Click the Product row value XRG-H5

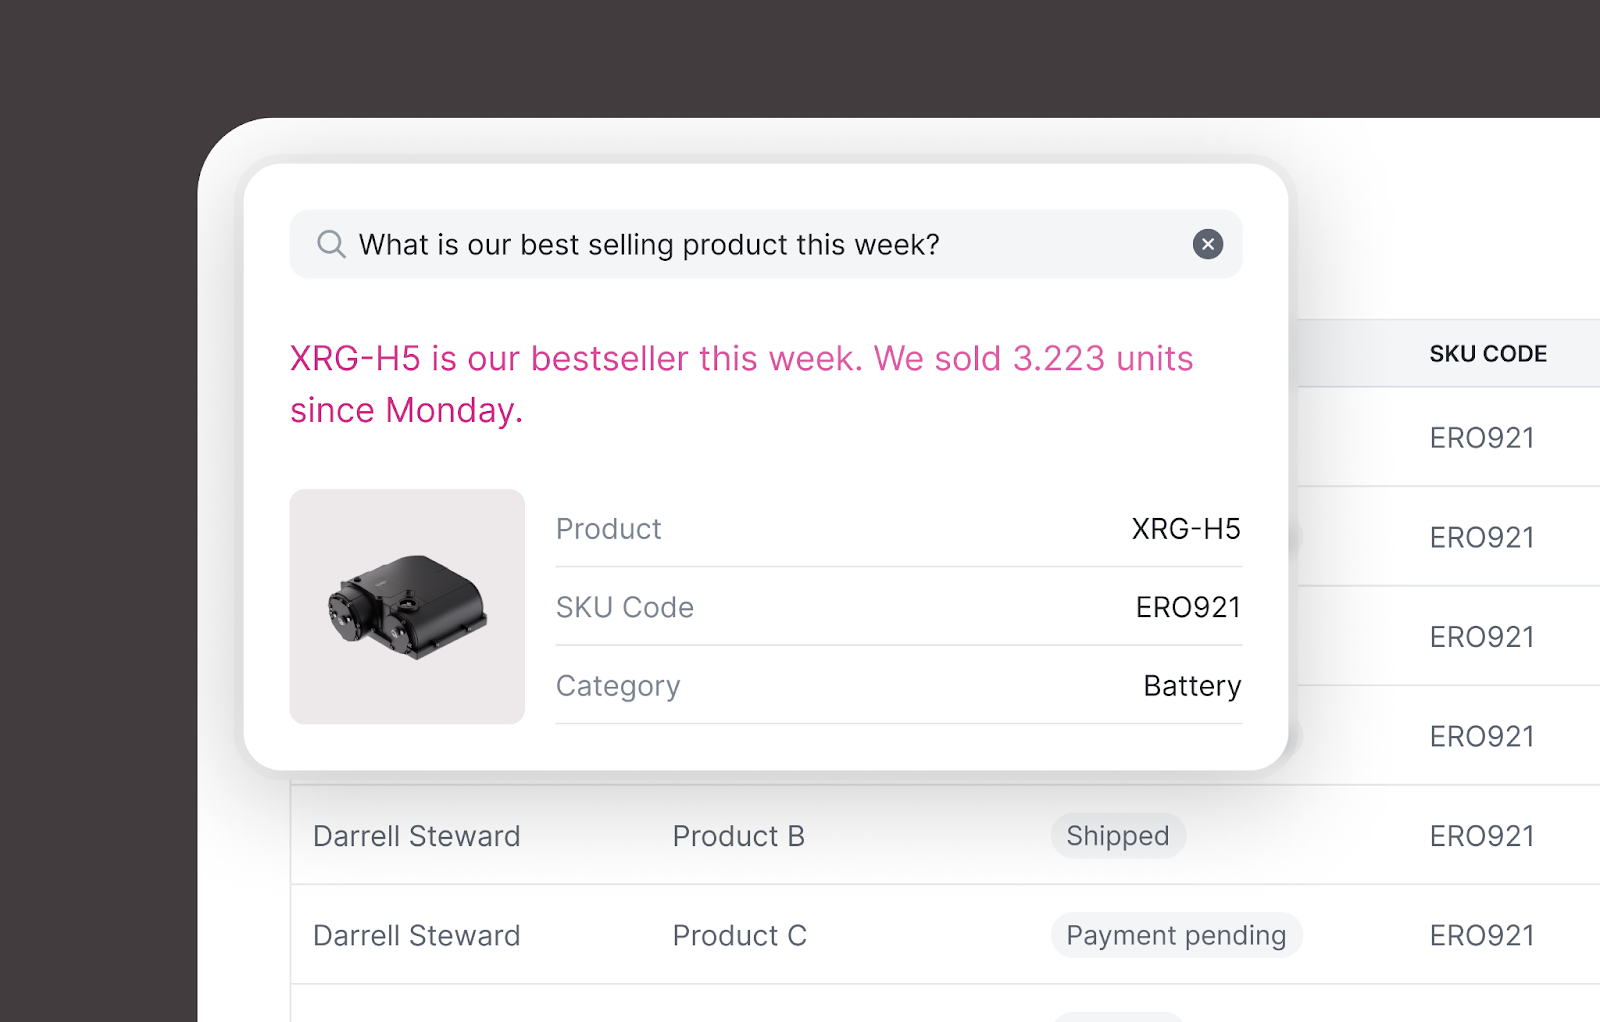click(x=1186, y=528)
